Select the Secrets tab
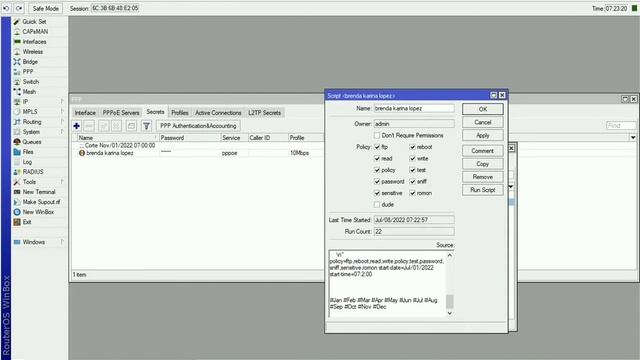The width and height of the screenshot is (640, 360). pyautogui.click(x=155, y=112)
